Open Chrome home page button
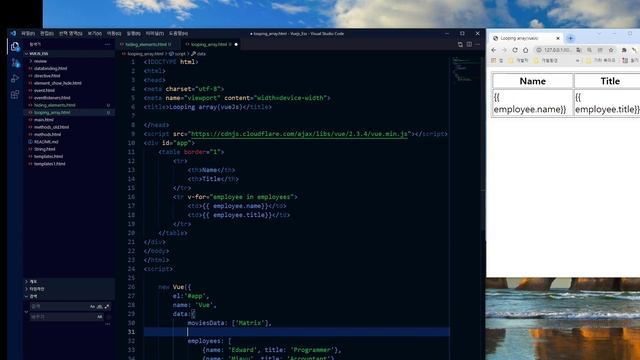640x360 pixels. (526, 50)
